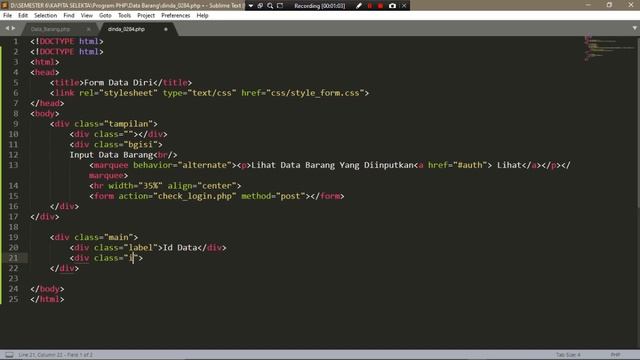Click the "check_login.php" action value
The width and height of the screenshot is (640, 360).
(195, 196)
